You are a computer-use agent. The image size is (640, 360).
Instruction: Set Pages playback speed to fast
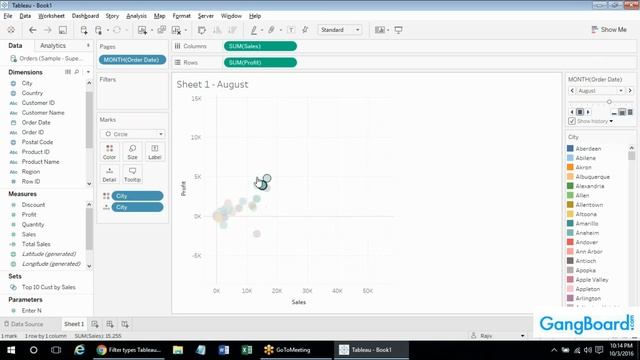(x=630, y=112)
